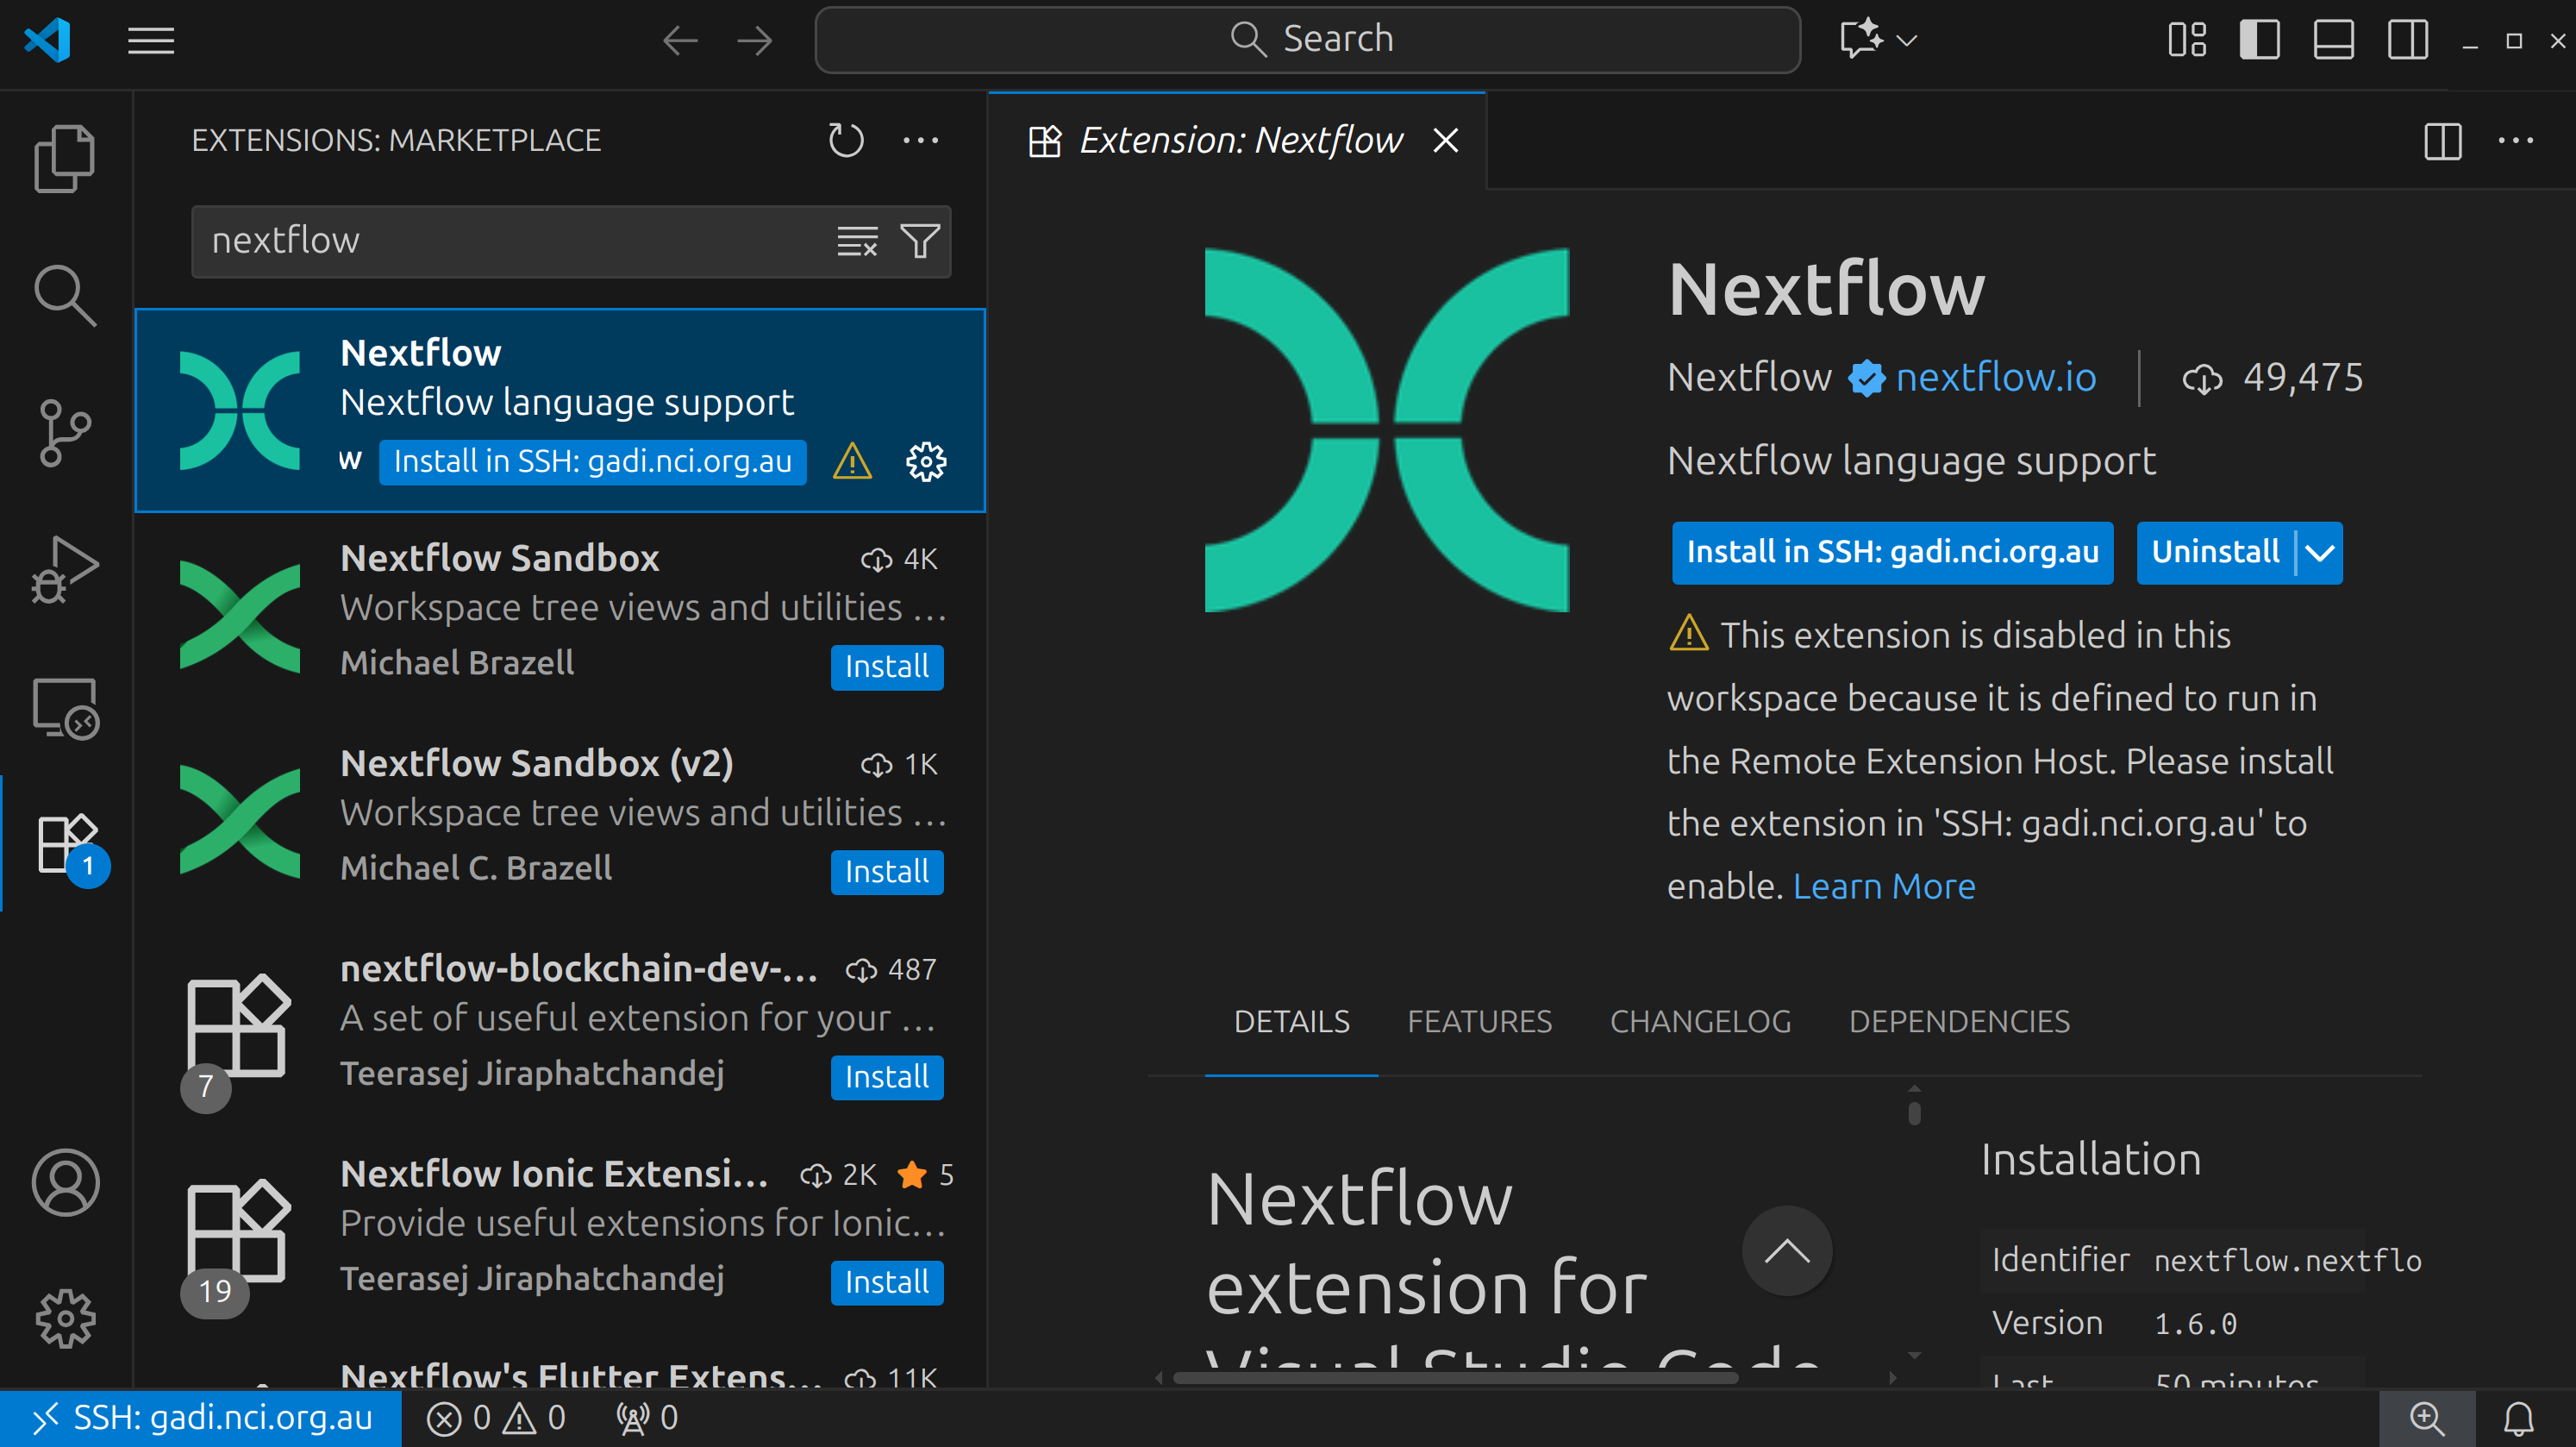Clear extensions search results
The height and width of the screenshot is (1447, 2576).
[x=857, y=241]
